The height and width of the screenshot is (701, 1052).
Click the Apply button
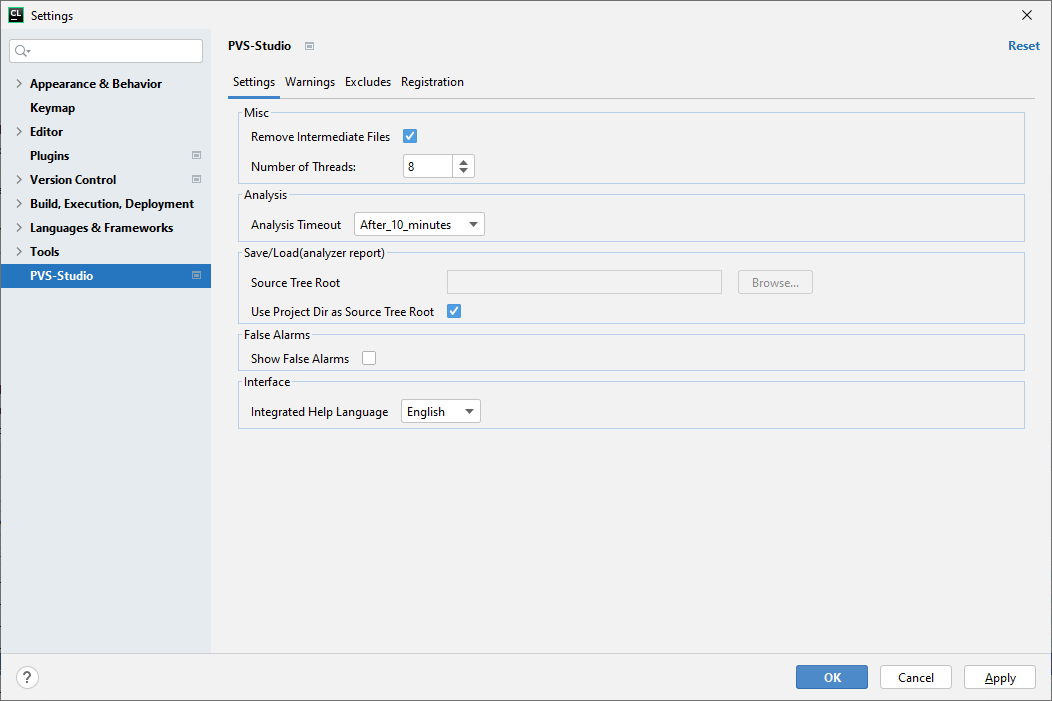[x=1000, y=678]
